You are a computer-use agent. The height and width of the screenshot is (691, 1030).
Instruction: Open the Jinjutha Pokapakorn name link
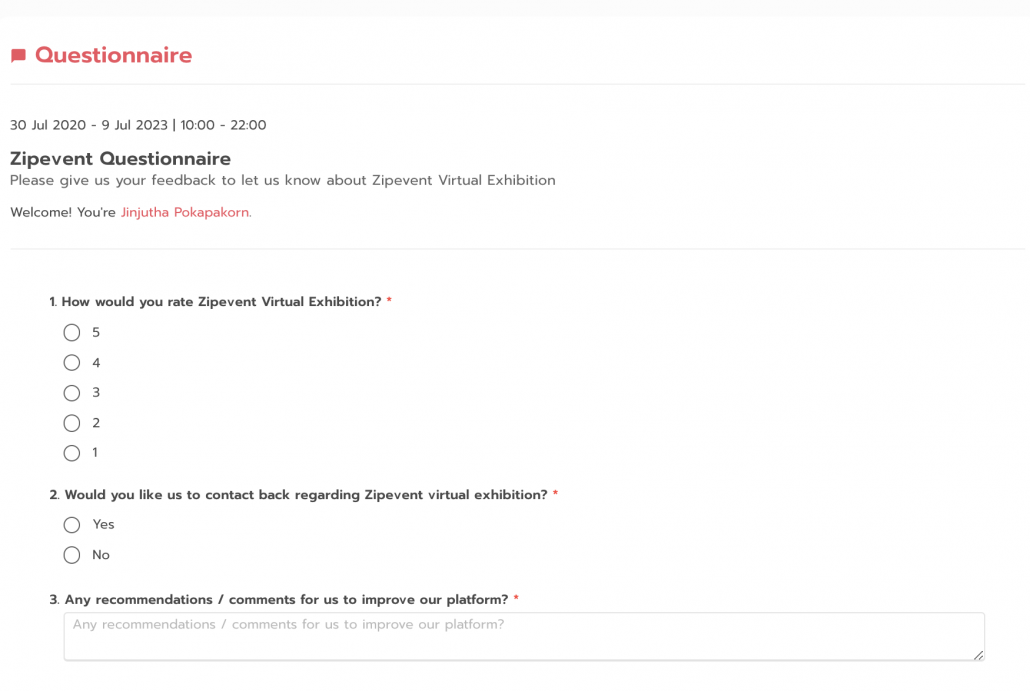pos(186,213)
